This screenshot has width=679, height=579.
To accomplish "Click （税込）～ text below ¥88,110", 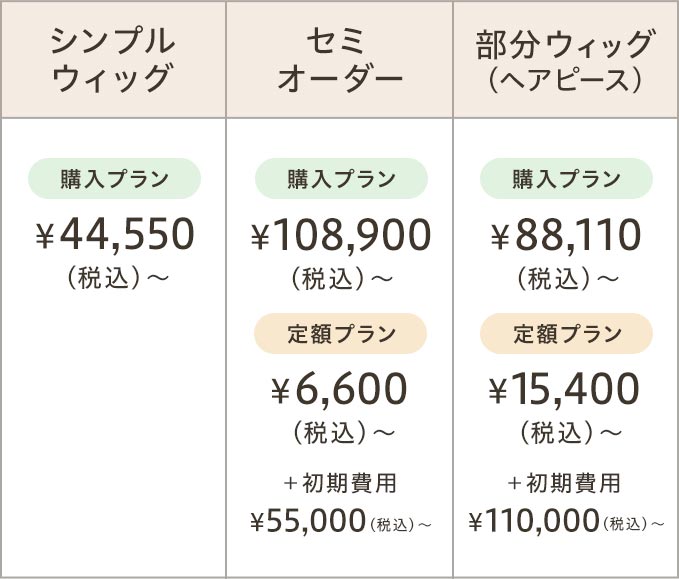I will pos(566,278).
